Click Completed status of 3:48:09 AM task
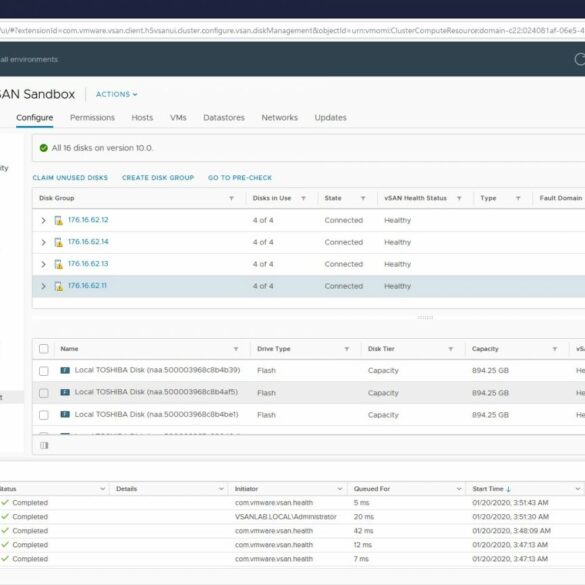Screen dimensions: 585x585 pyautogui.click(x=30, y=531)
